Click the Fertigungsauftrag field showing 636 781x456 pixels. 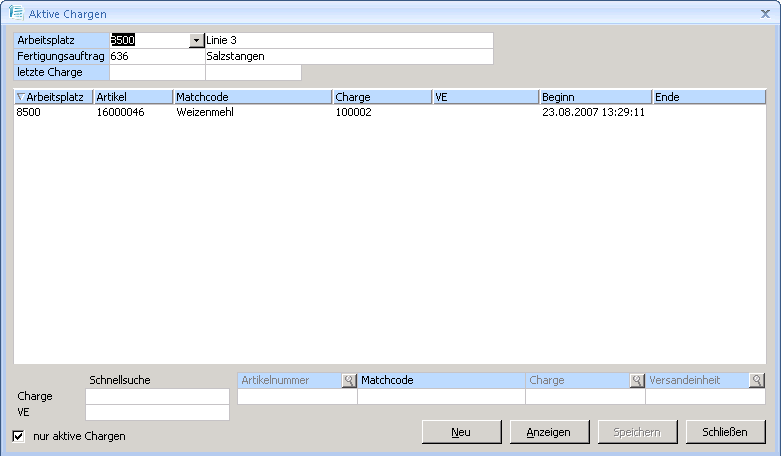tap(157, 56)
